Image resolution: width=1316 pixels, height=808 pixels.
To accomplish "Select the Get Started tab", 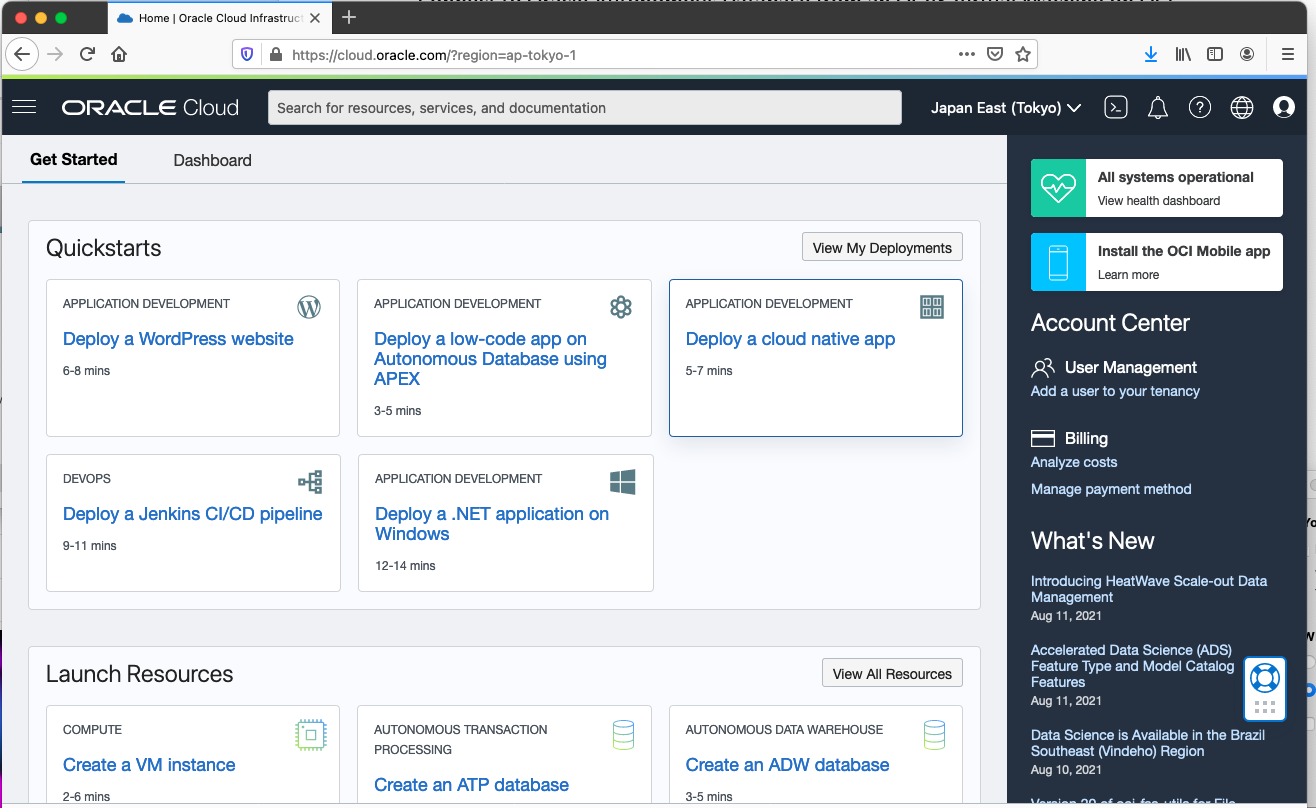I will (x=73, y=160).
